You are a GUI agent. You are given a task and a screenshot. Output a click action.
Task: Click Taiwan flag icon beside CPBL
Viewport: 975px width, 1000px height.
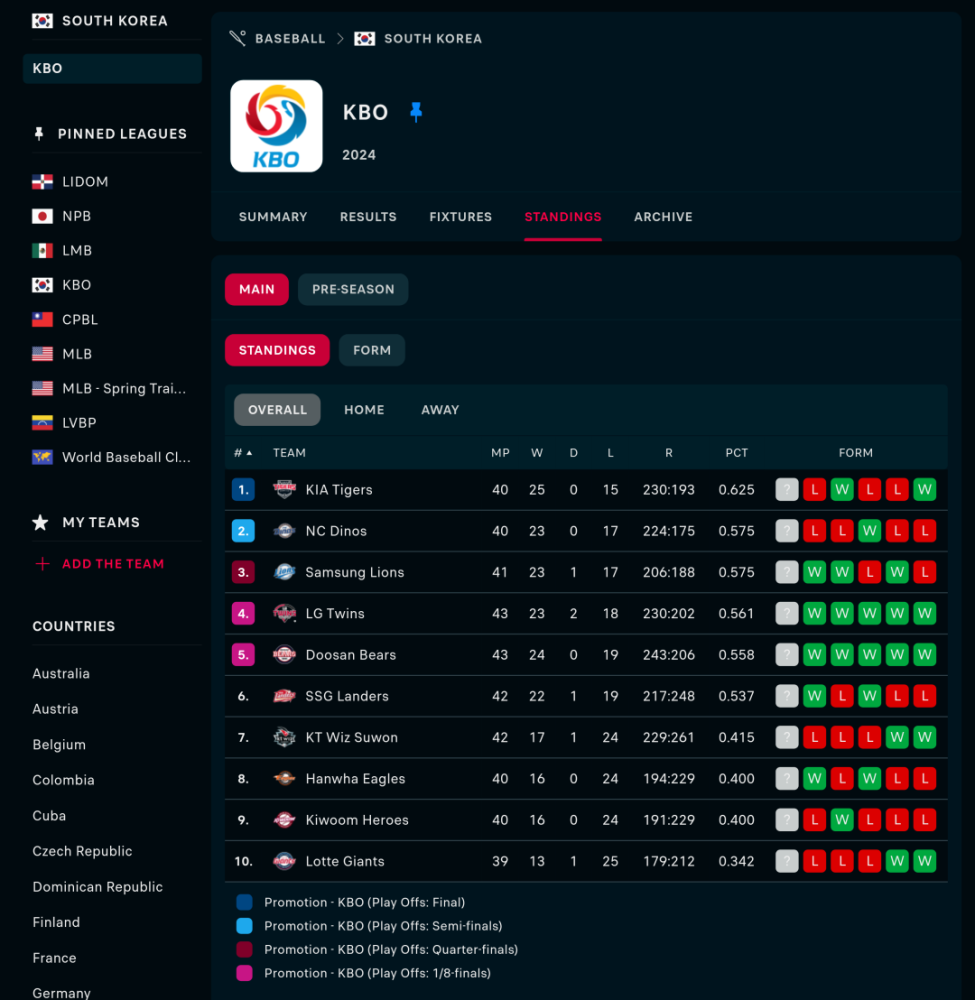point(42,320)
